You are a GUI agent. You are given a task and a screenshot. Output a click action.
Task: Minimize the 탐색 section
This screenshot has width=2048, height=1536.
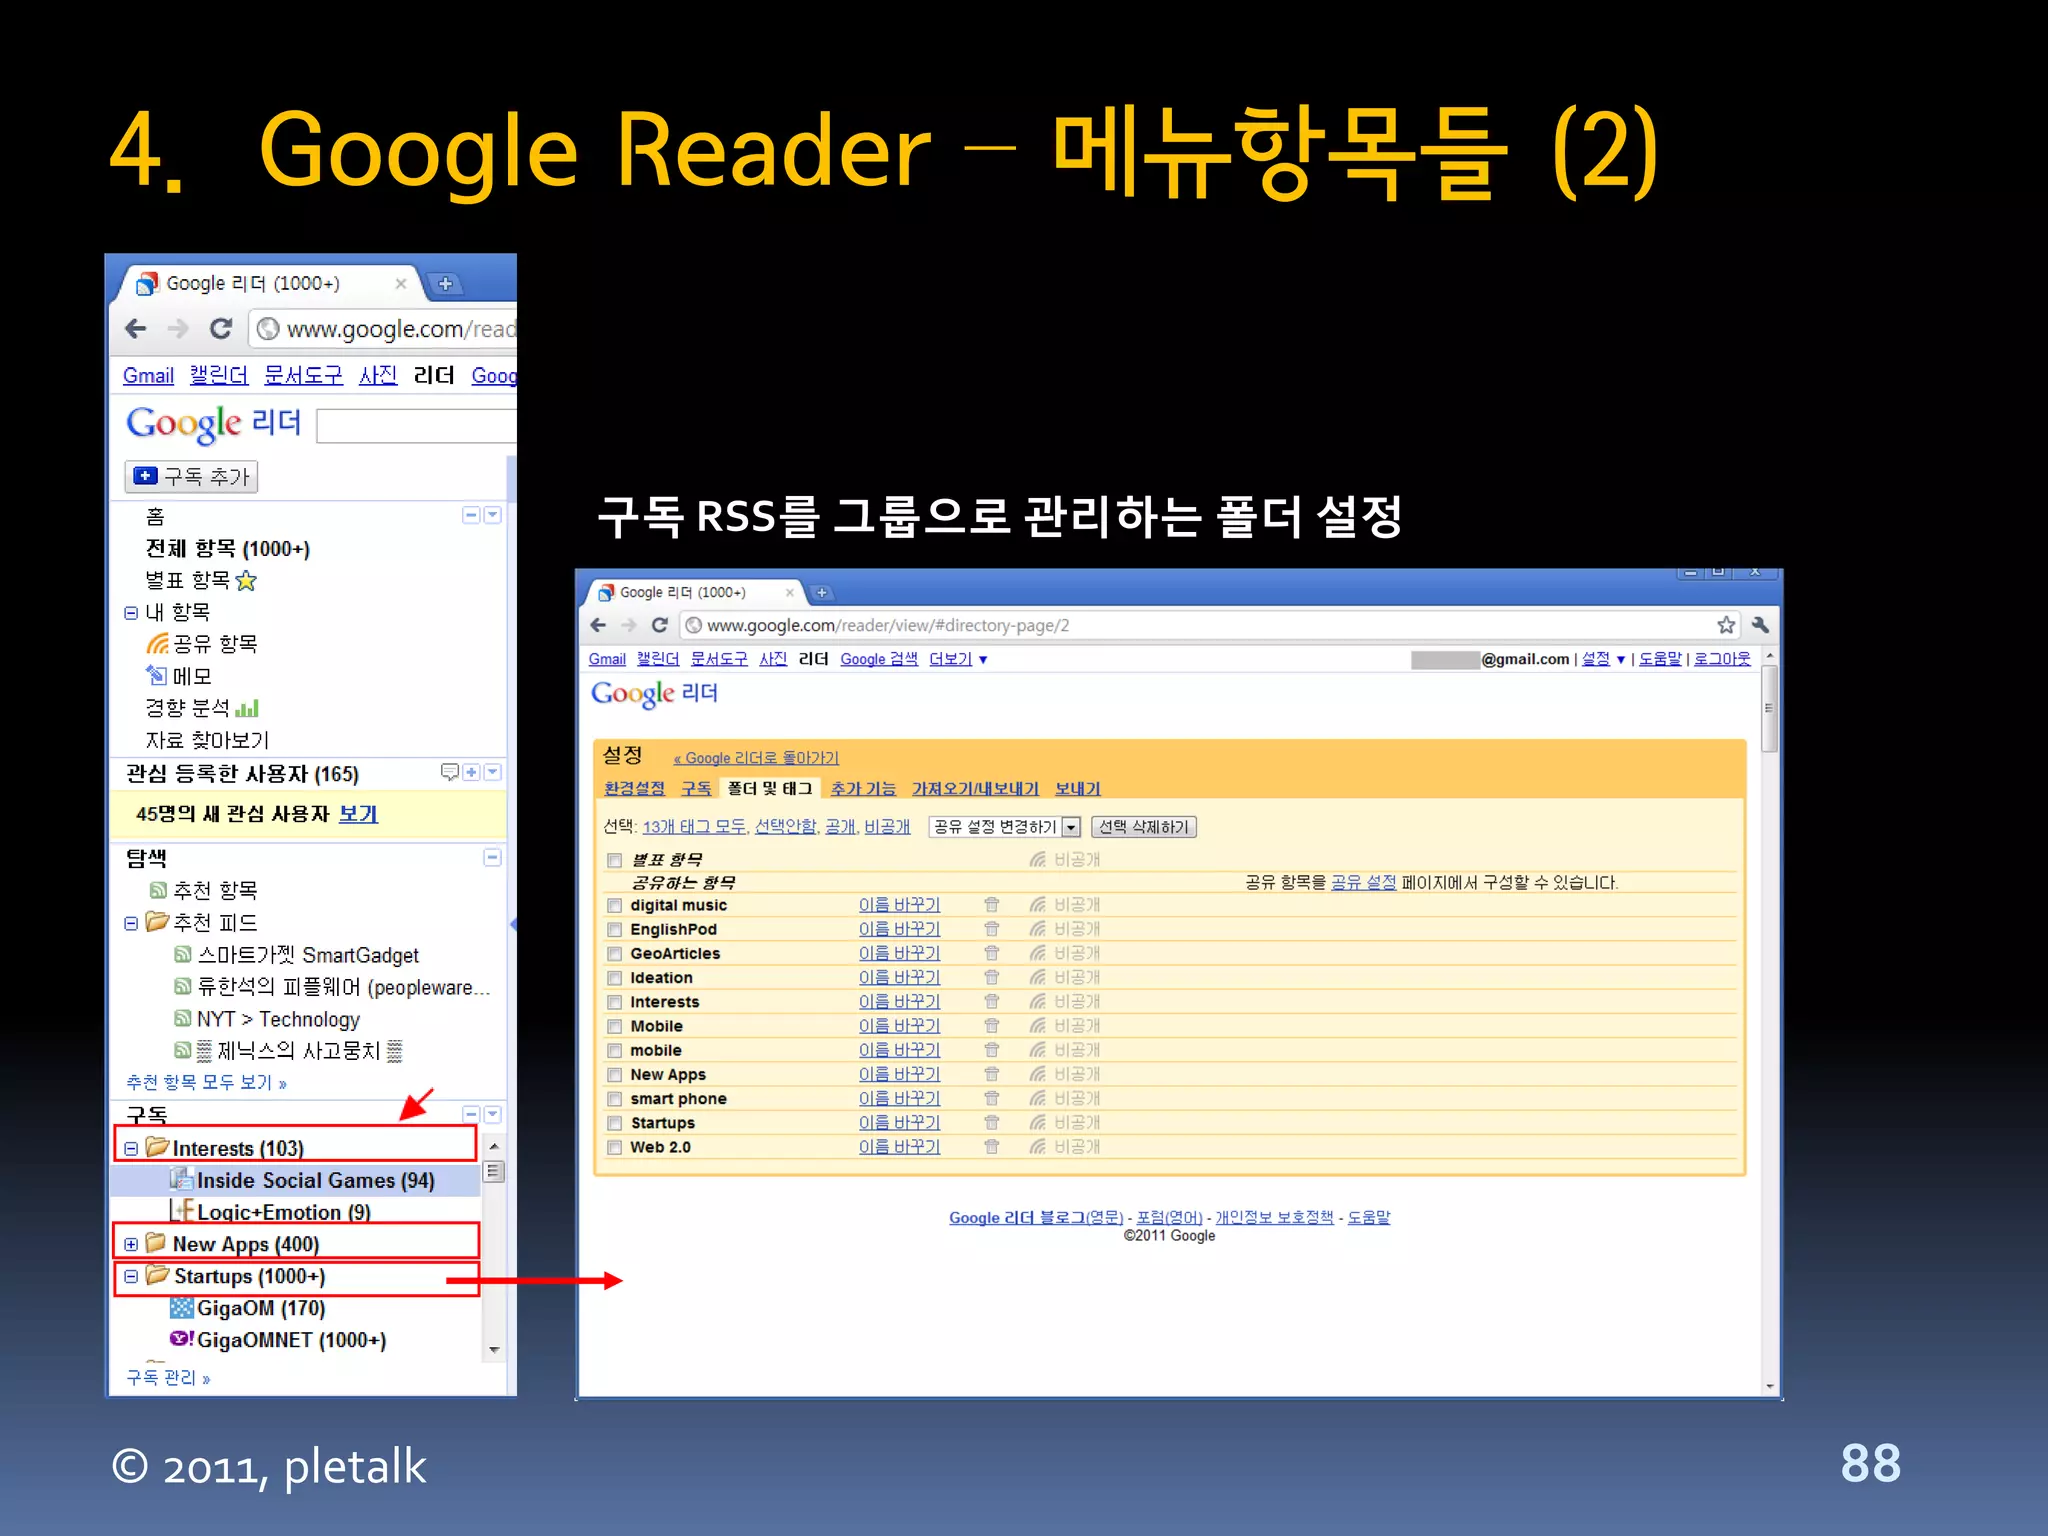point(492,858)
